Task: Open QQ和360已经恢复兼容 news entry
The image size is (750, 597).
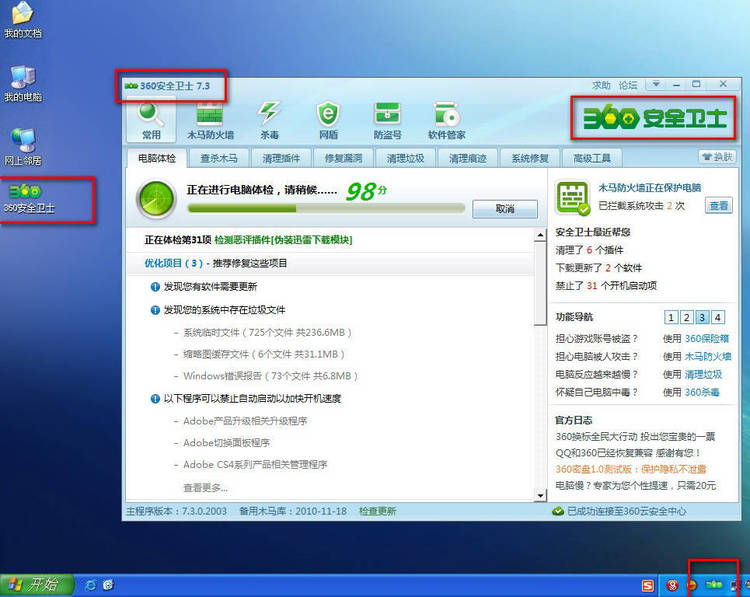Action: pos(628,453)
